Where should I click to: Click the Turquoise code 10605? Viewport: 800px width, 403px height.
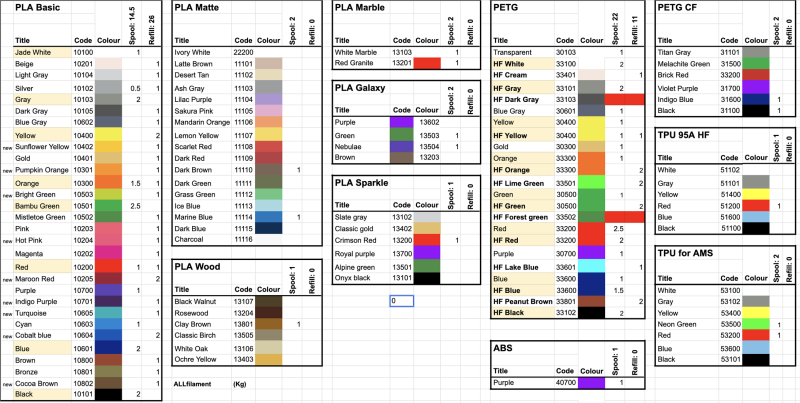pyautogui.click(x=83, y=313)
